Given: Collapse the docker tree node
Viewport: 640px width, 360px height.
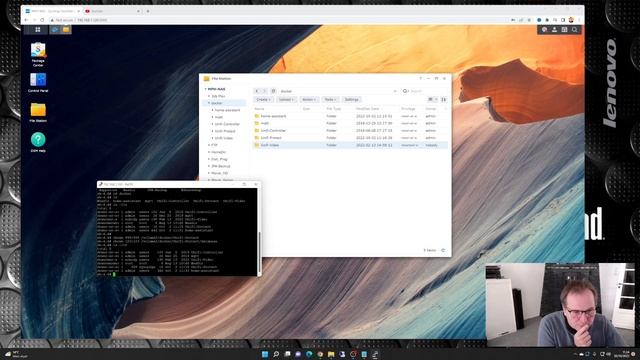Looking at the screenshot, I should pyautogui.click(x=209, y=103).
